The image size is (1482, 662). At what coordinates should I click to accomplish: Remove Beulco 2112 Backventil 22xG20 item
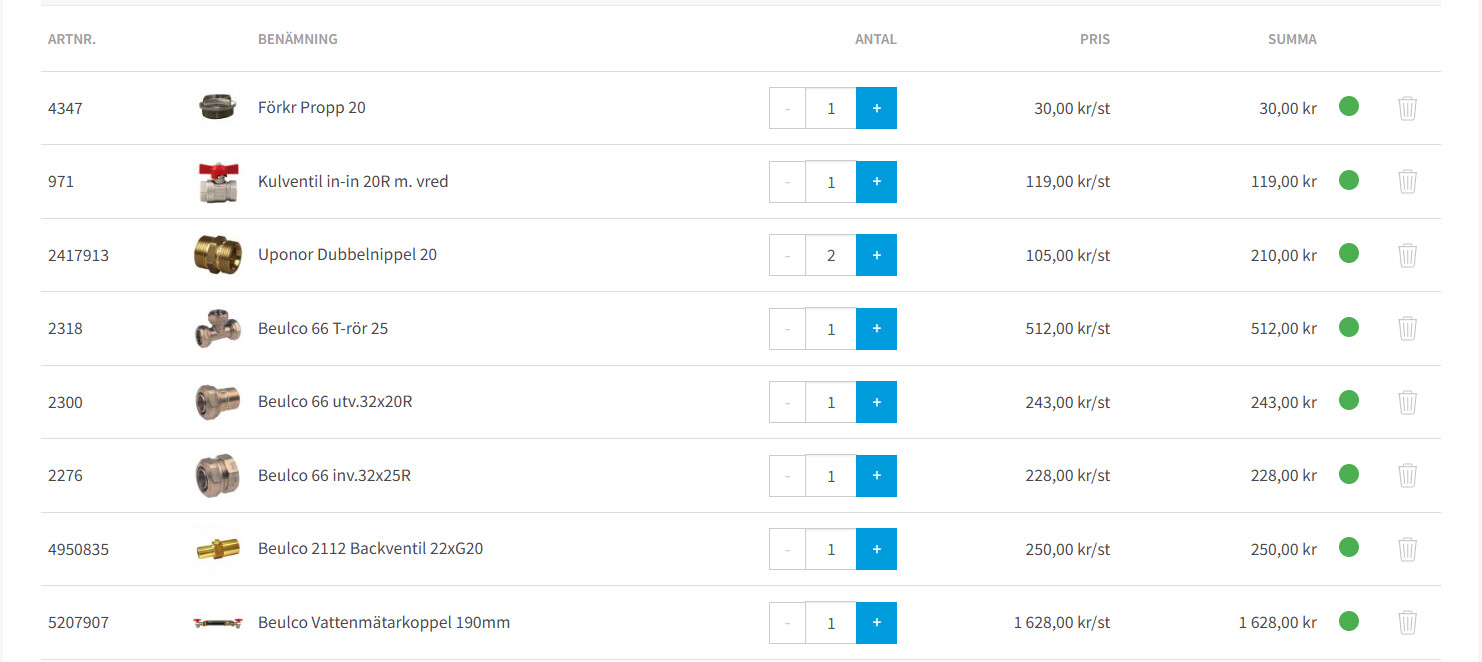click(x=1407, y=549)
